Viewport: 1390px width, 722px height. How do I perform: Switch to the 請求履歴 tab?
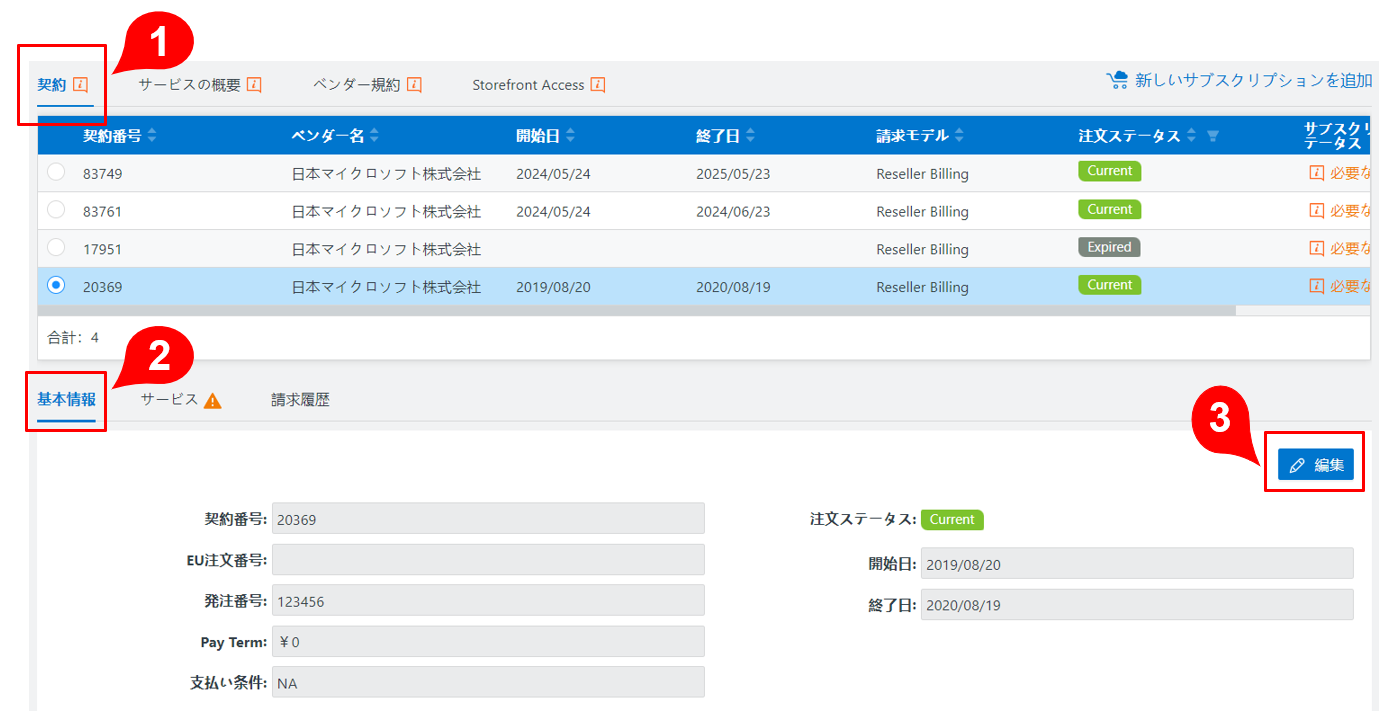(x=300, y=400)
